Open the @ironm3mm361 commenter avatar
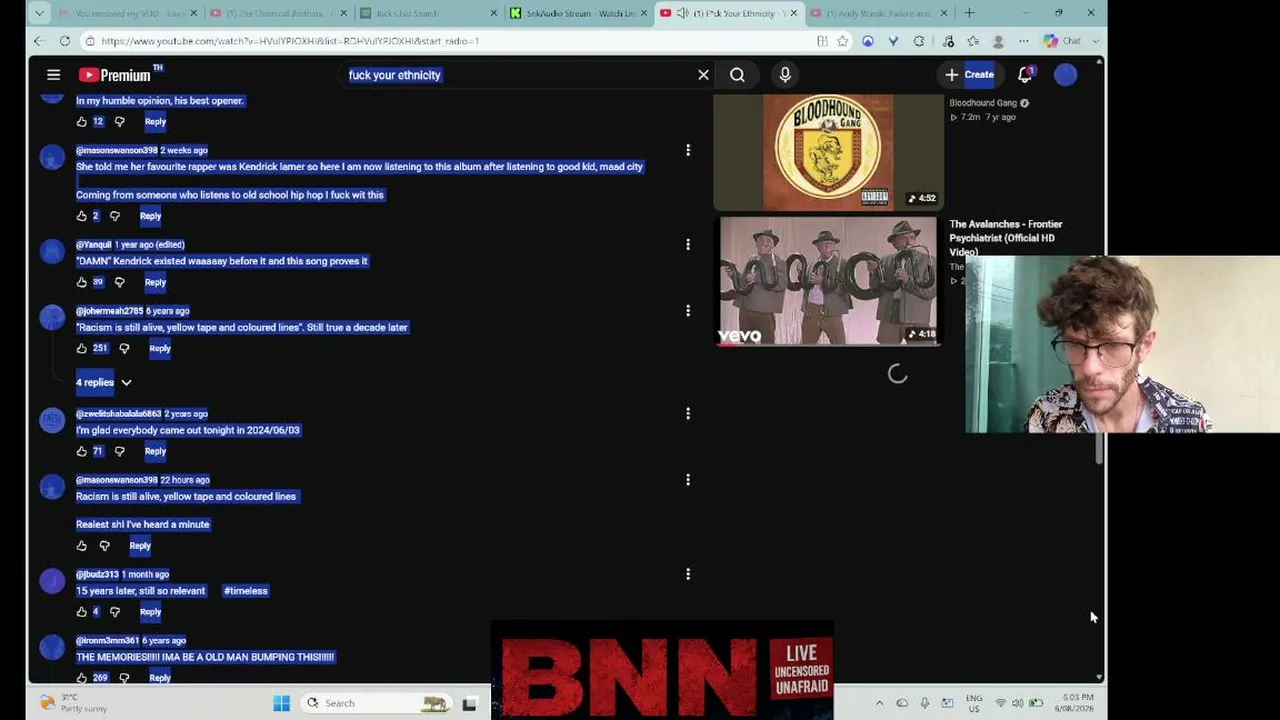 (52, 647)
